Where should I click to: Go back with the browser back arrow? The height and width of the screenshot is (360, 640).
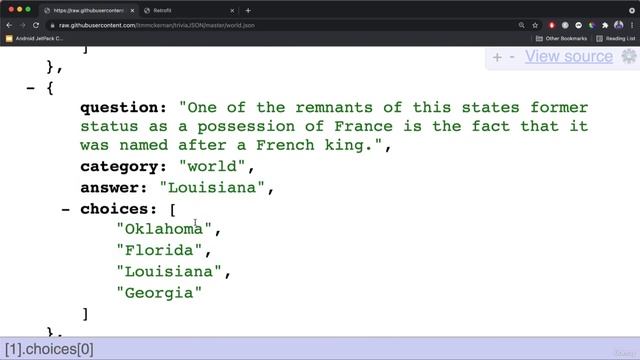pyautogui.click(x=9, y=25)
